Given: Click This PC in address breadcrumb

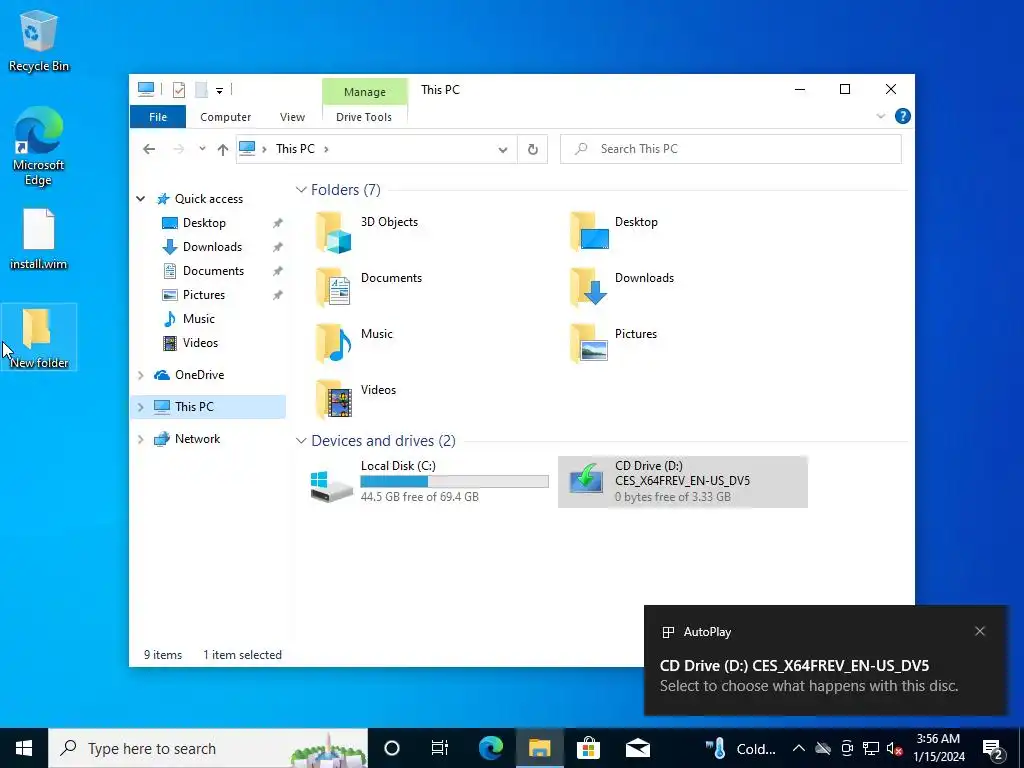Looking at the screenshot, I should [295, 149].
